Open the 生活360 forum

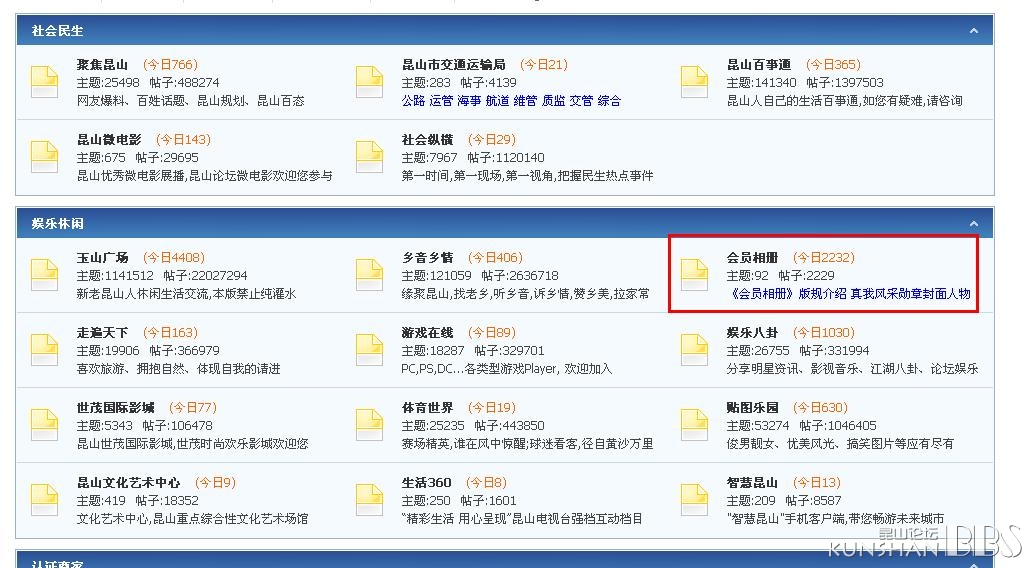tap(426, 482)
